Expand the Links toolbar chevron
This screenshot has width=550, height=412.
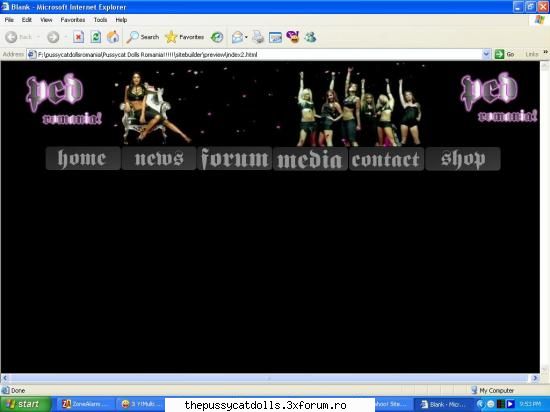coord(545,52)
